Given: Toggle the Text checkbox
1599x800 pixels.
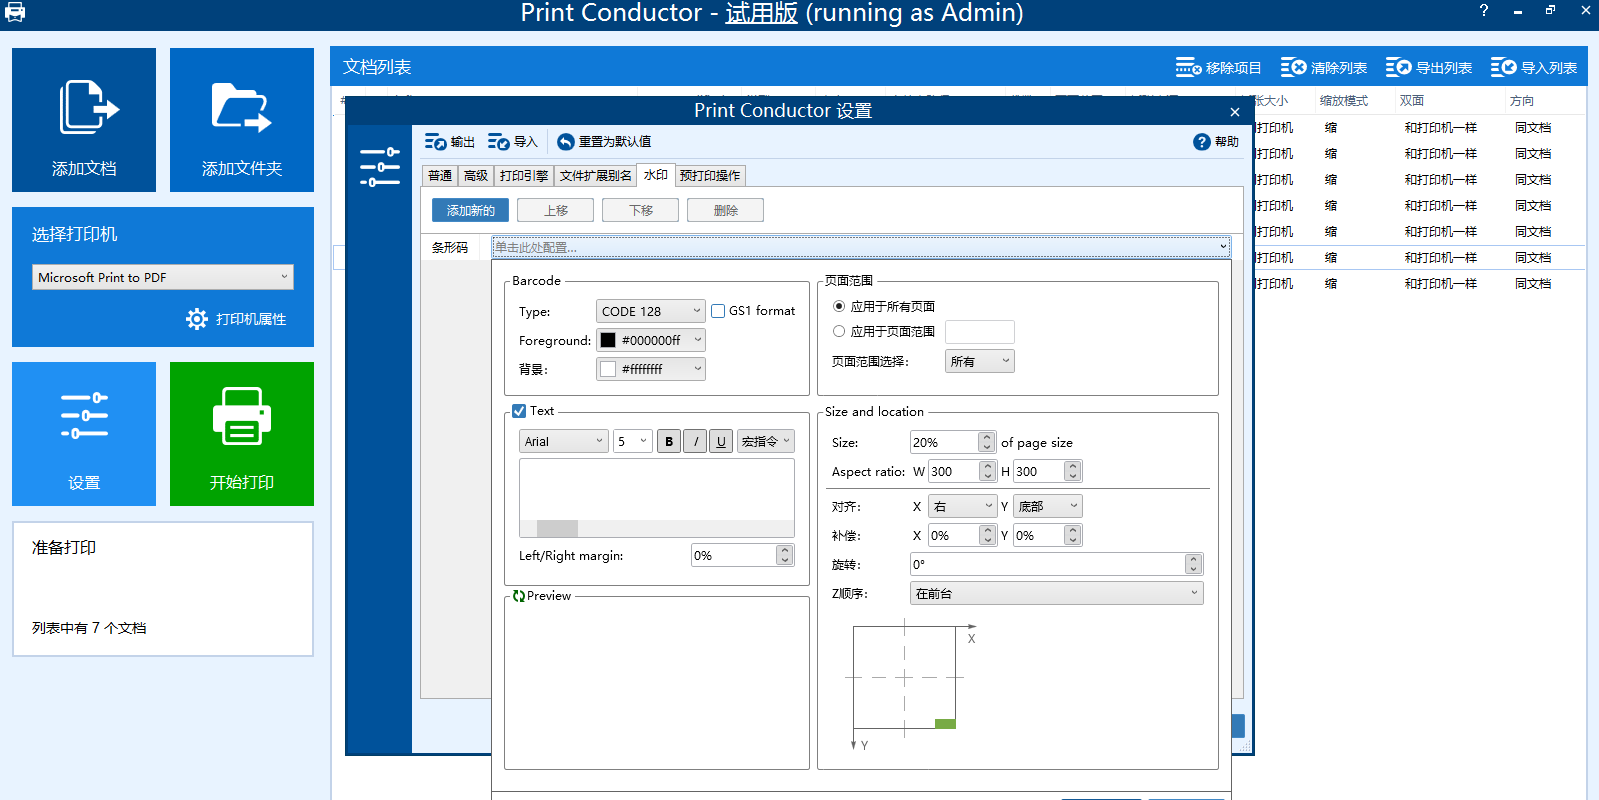Looking at the screenshot, I should 519,411.
